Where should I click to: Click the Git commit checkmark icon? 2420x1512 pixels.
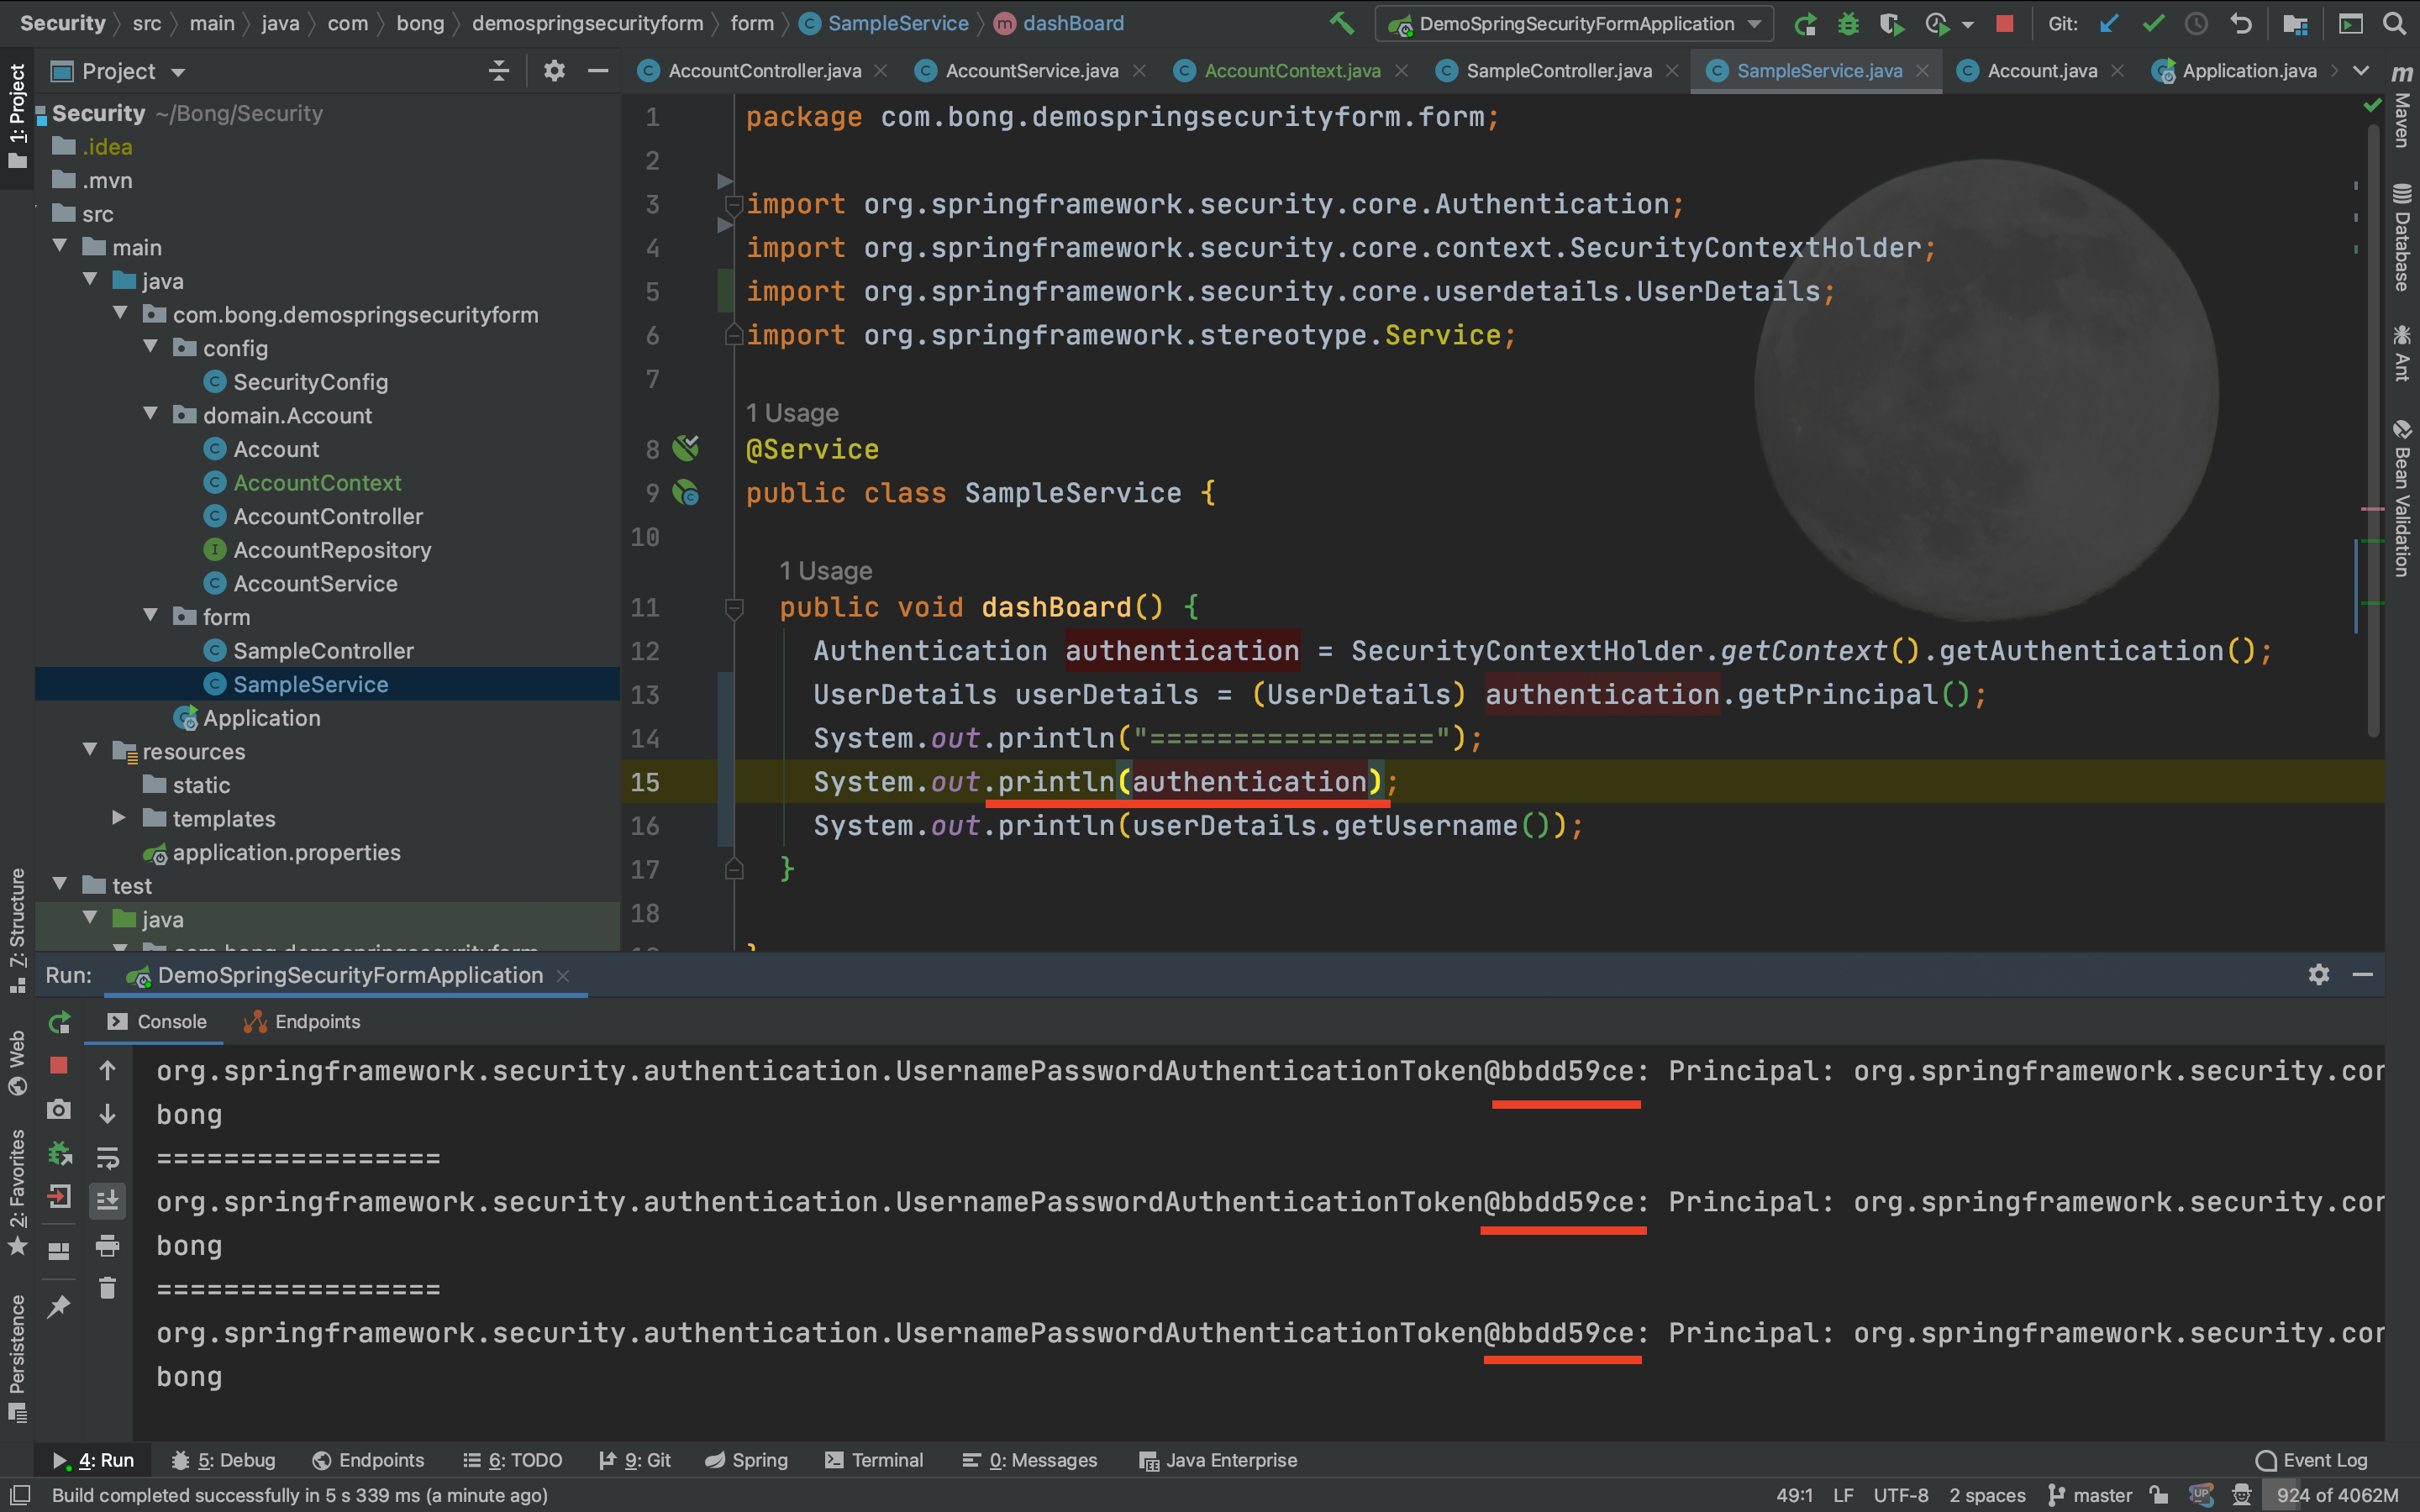point(2153,23)
